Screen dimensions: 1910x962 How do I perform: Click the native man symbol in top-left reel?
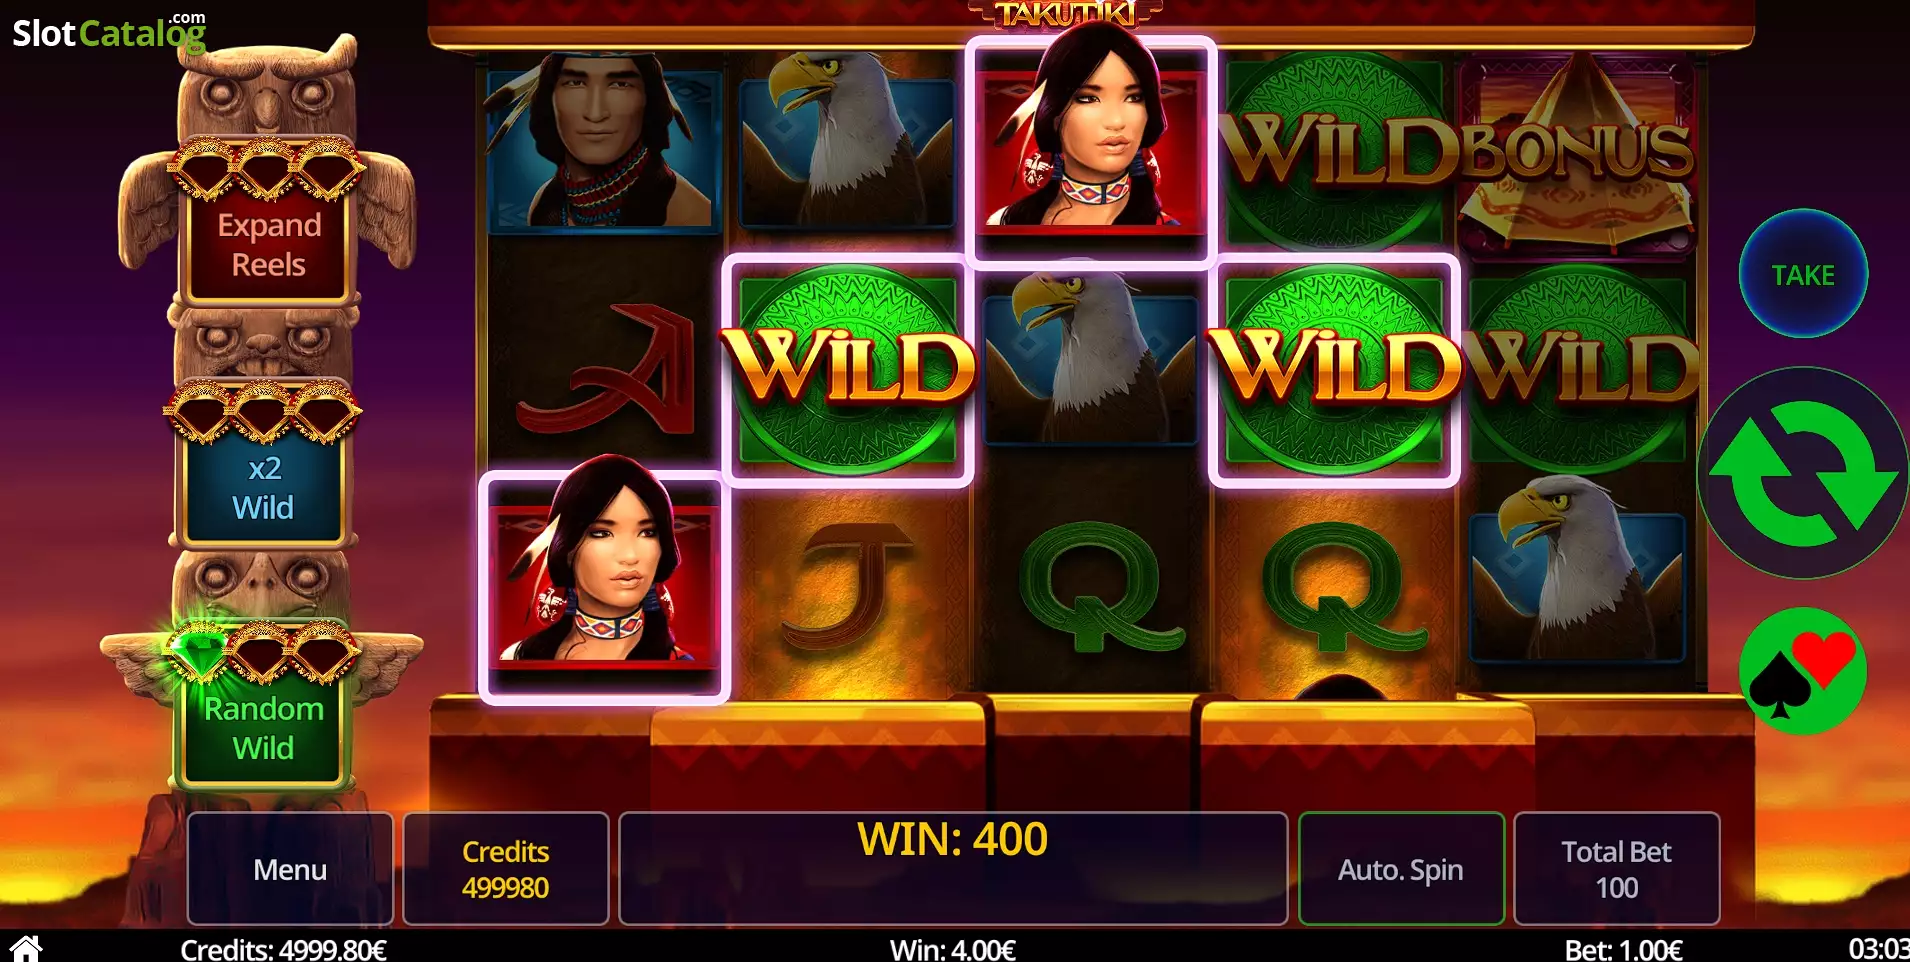coord(603,144)
